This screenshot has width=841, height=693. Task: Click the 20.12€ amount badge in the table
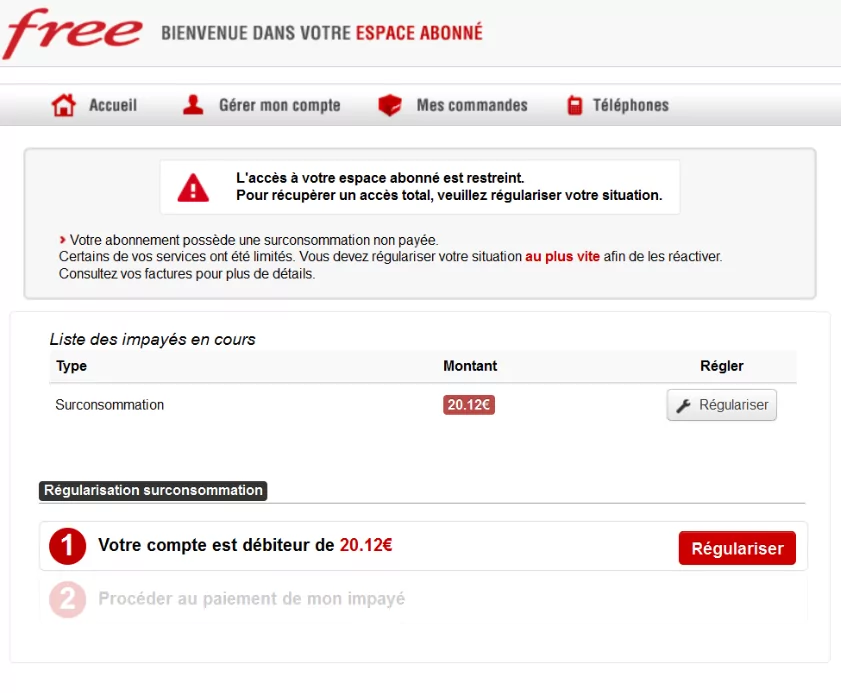pyautogui.click(x=469, y=405)
